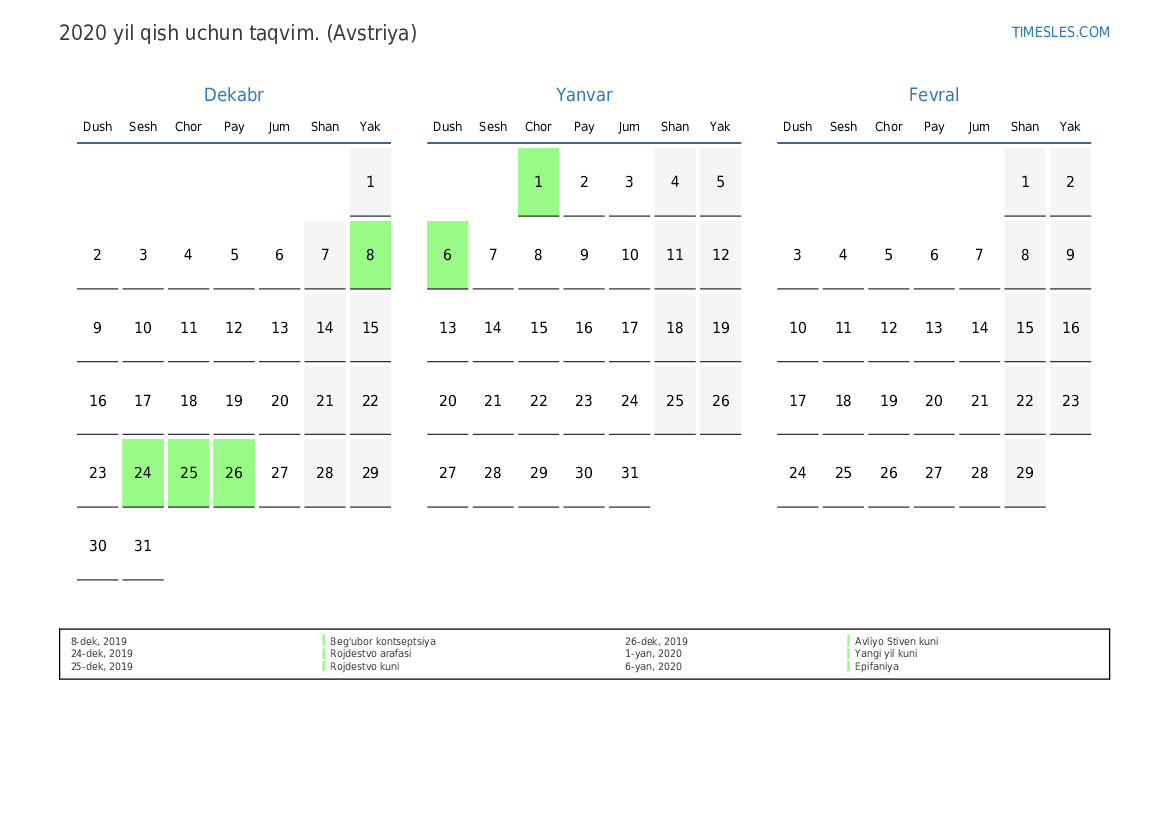
Task: Click the Avliyo Stiven kuni legend entry
Action: point(896,642)
